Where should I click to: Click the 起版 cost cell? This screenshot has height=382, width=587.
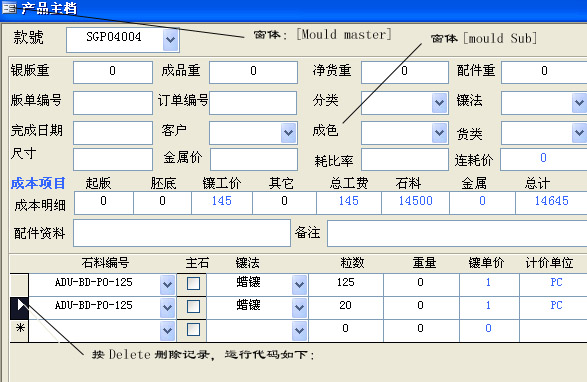104,203
